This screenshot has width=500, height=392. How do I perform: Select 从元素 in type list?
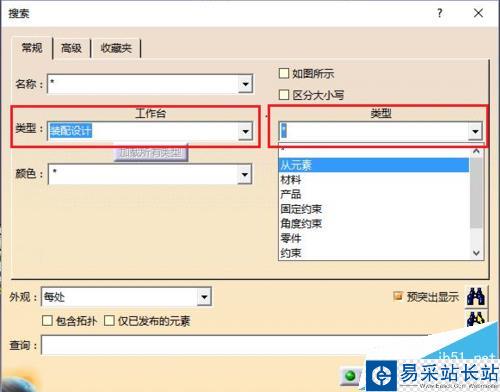pos(374,165)
